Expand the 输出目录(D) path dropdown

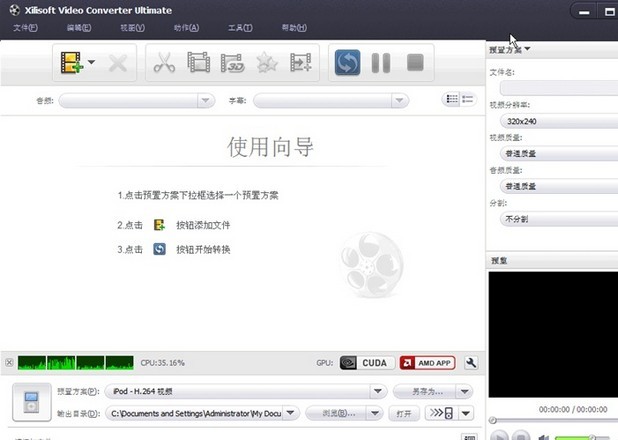tap(290, 413)
